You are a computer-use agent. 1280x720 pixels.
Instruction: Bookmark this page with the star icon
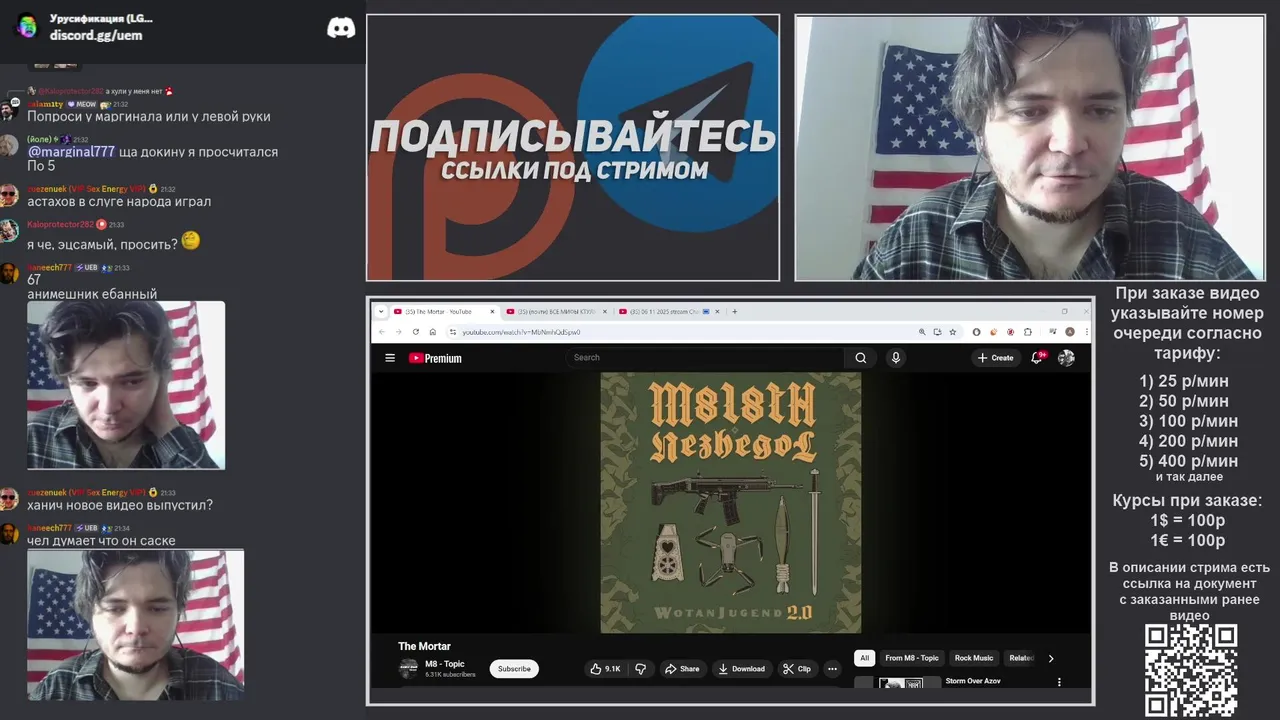(953, 332)
